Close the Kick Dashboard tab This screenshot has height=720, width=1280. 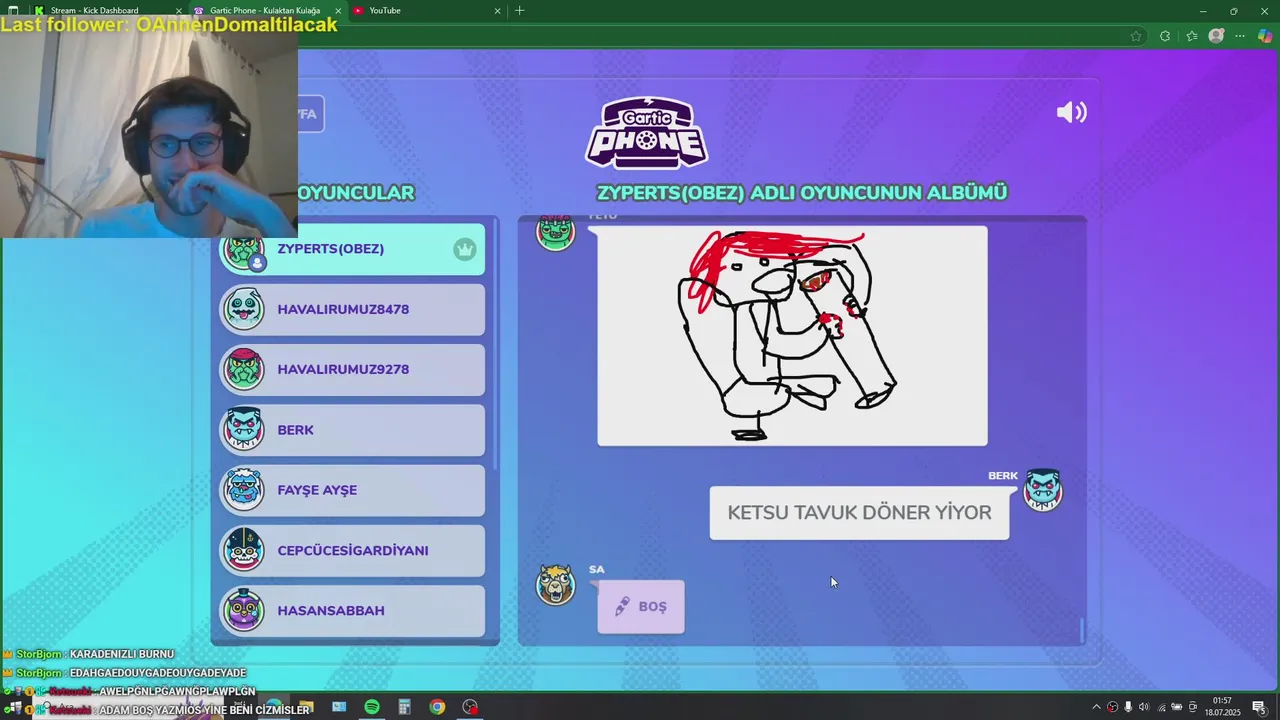(x=179, y=11)
